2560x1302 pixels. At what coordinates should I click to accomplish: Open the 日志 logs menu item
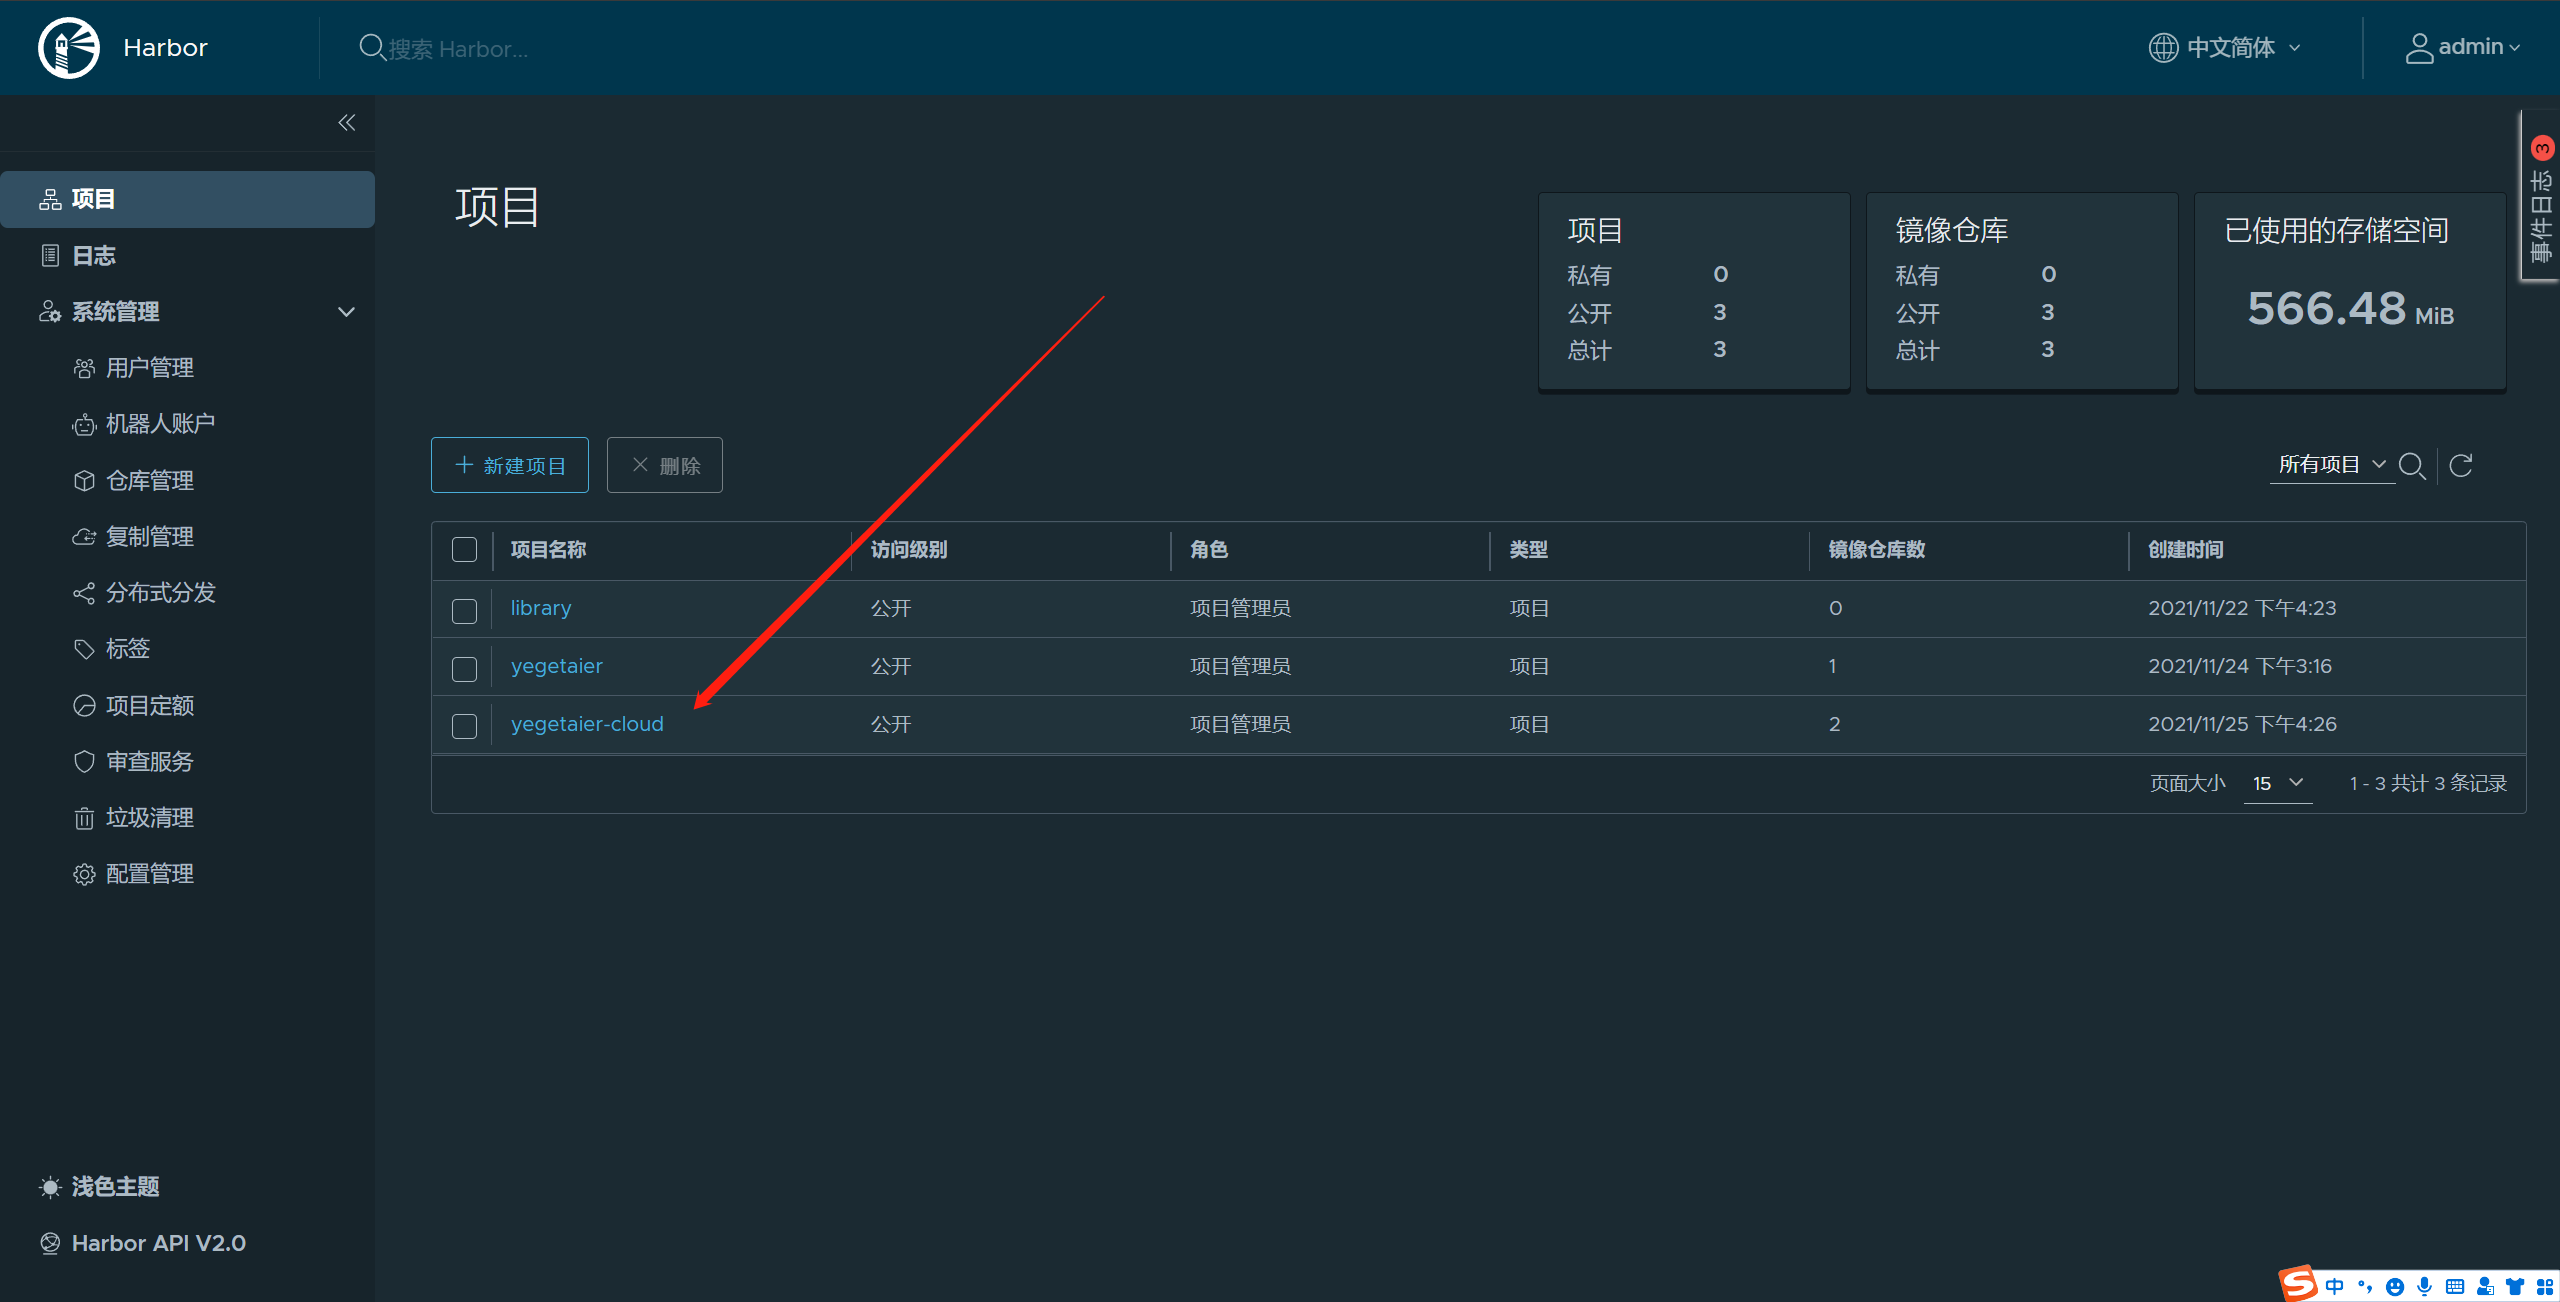(94, 256)
